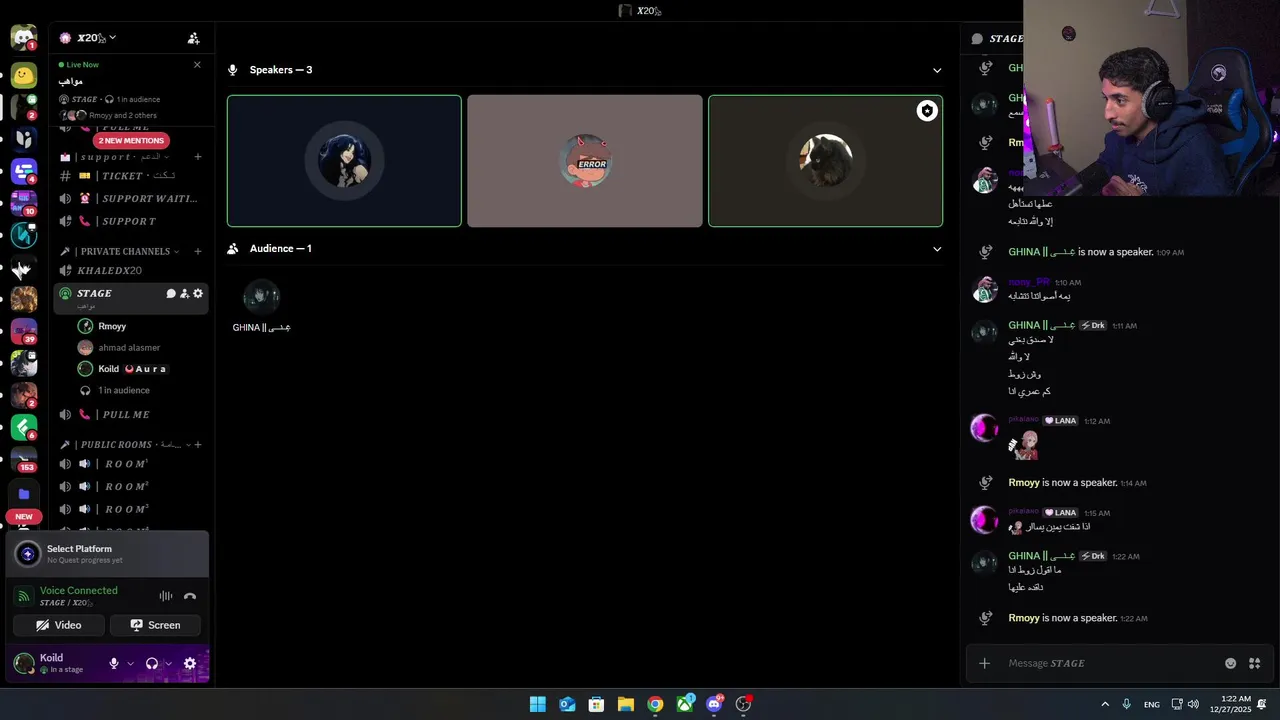Add channel to support category

click(x=198, y=157)
